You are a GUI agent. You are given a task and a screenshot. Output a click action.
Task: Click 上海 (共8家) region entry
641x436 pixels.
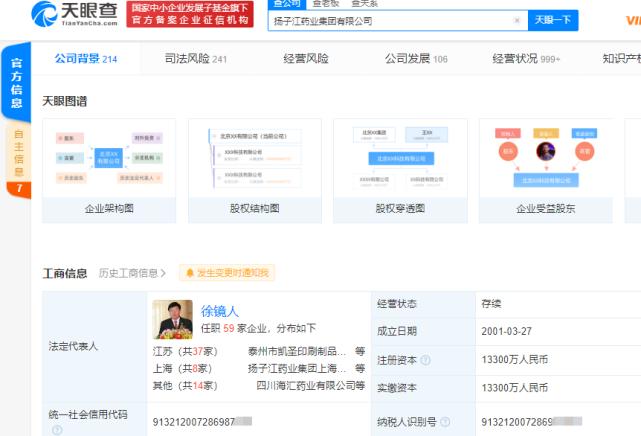pos(182,369)
